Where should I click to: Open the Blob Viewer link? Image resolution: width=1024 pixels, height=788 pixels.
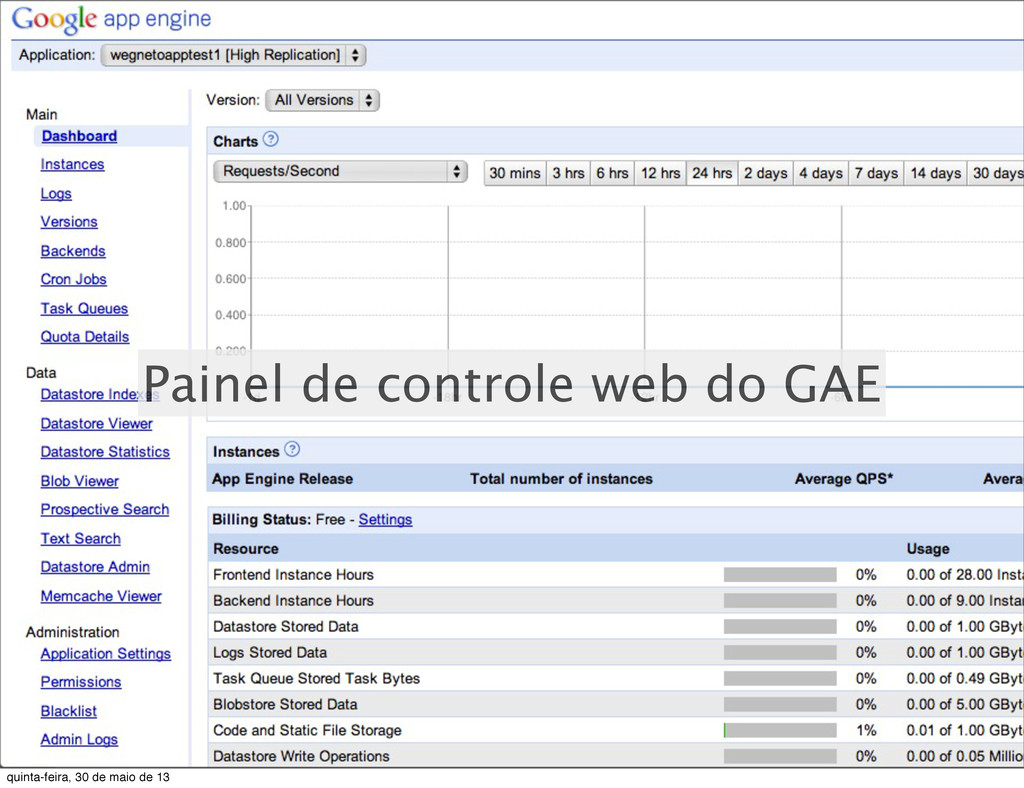(x=80, y=481)
